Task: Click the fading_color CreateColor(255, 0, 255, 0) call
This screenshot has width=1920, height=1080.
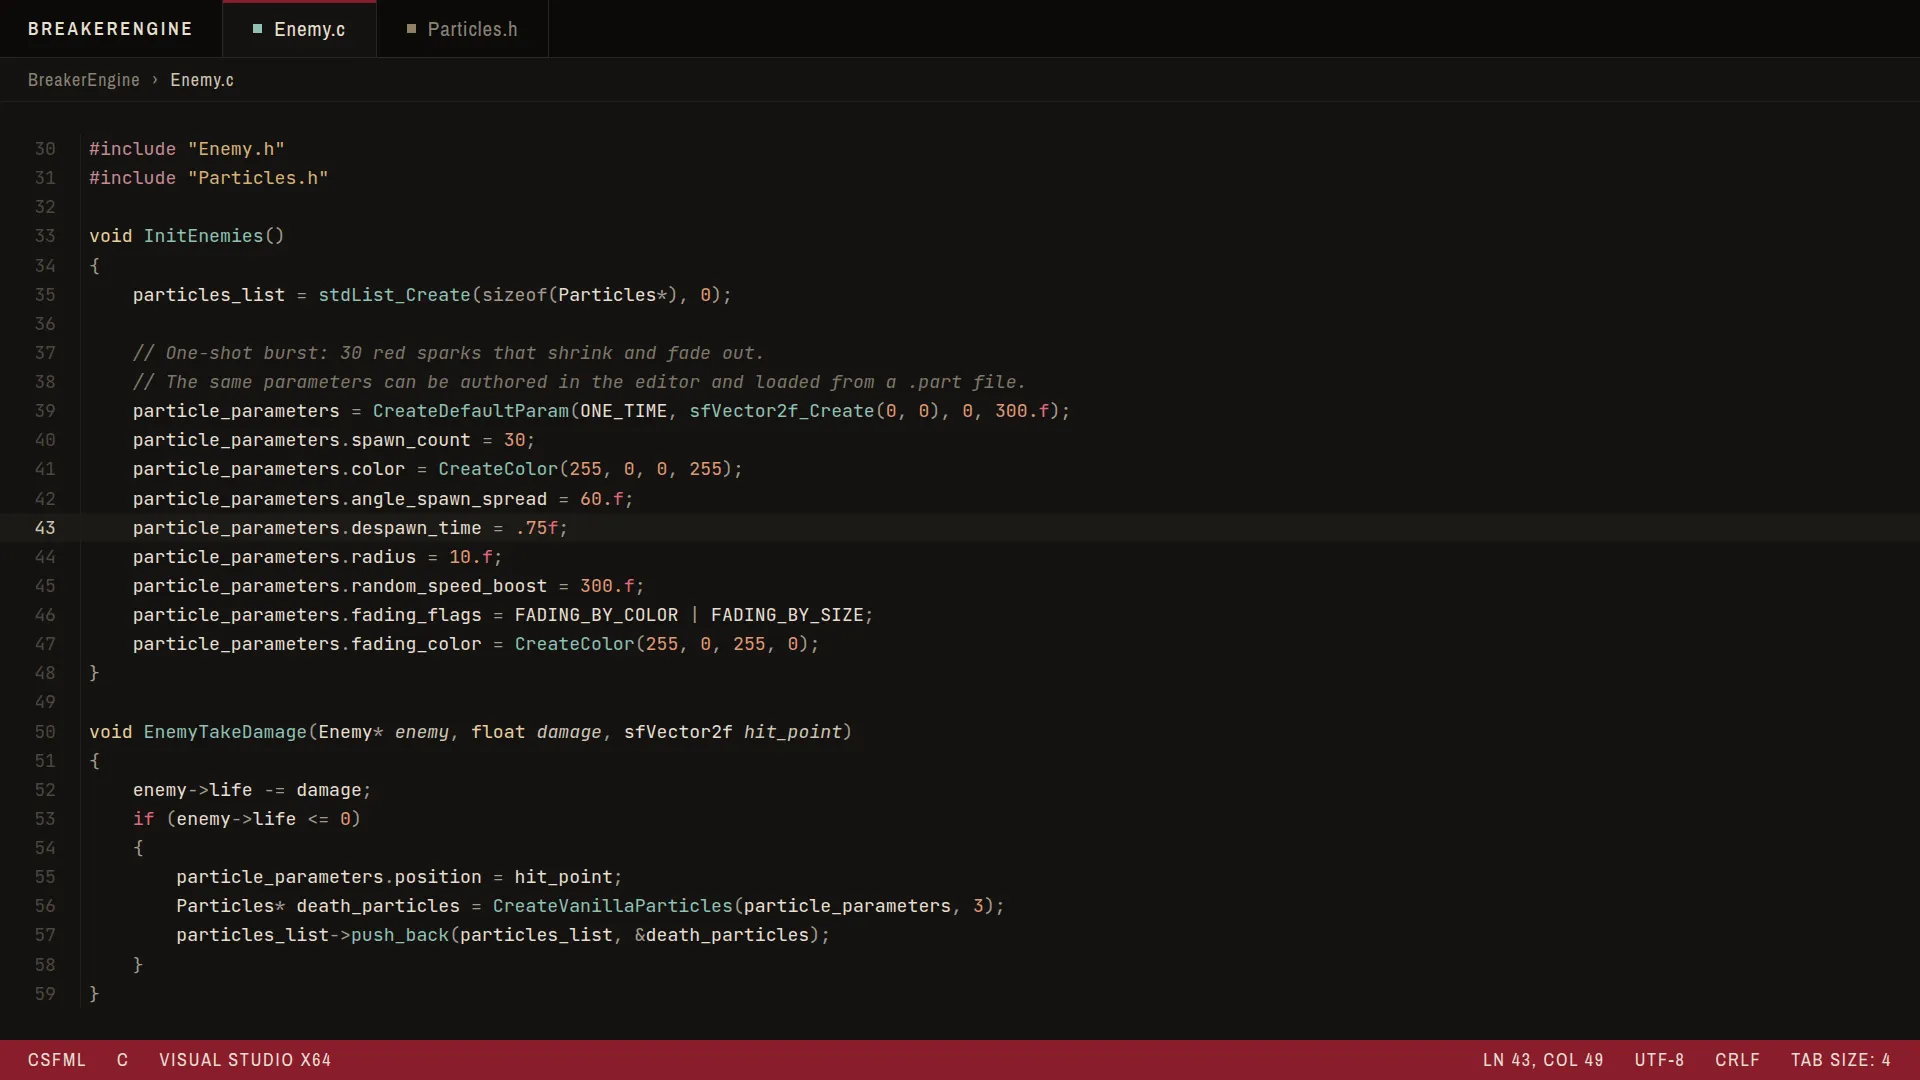Action: [662, 644]
